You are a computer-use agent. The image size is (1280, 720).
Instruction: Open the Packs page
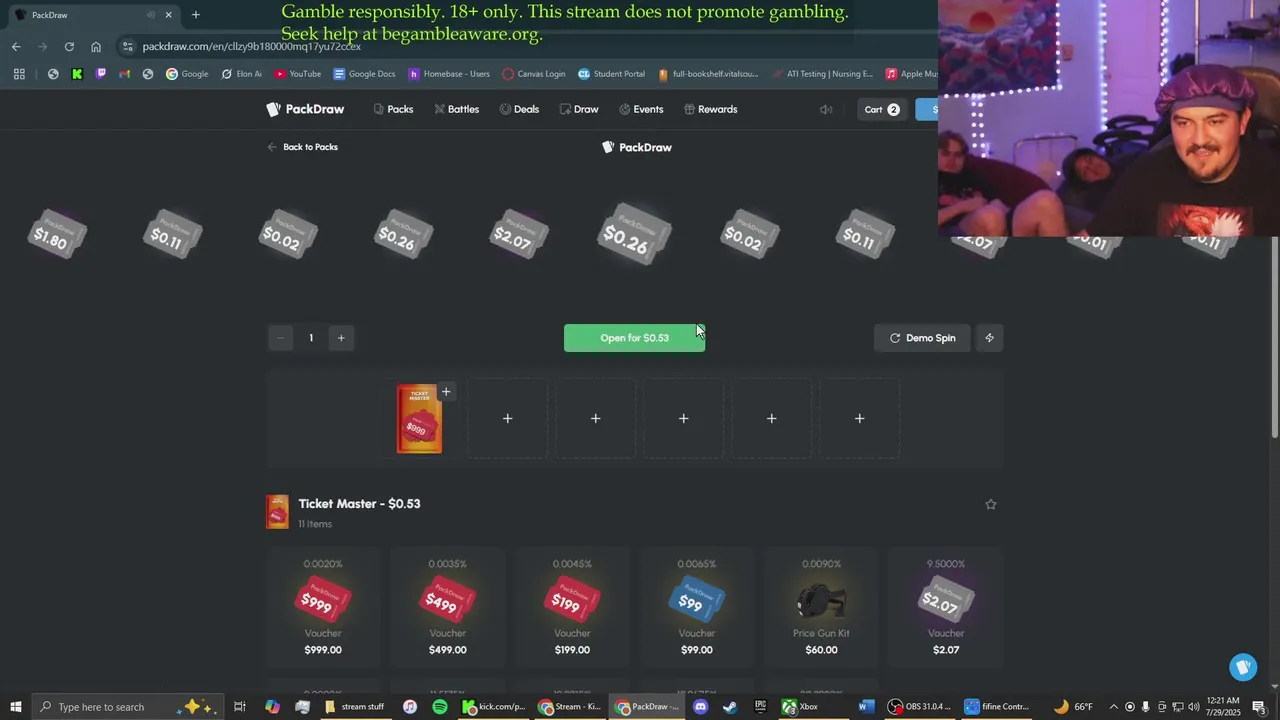pos(393,109)
